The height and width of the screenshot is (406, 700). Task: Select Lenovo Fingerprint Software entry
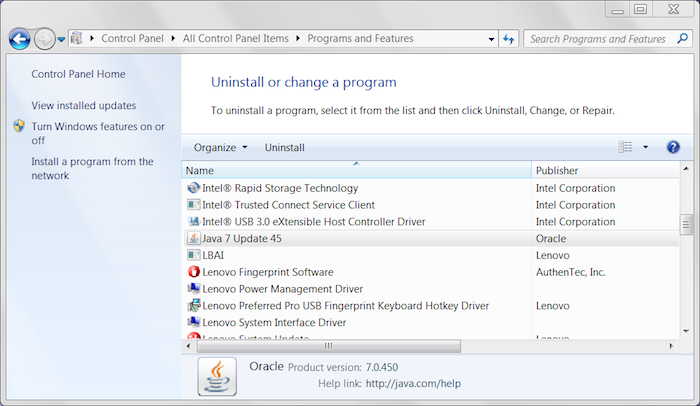pos(268,272)
